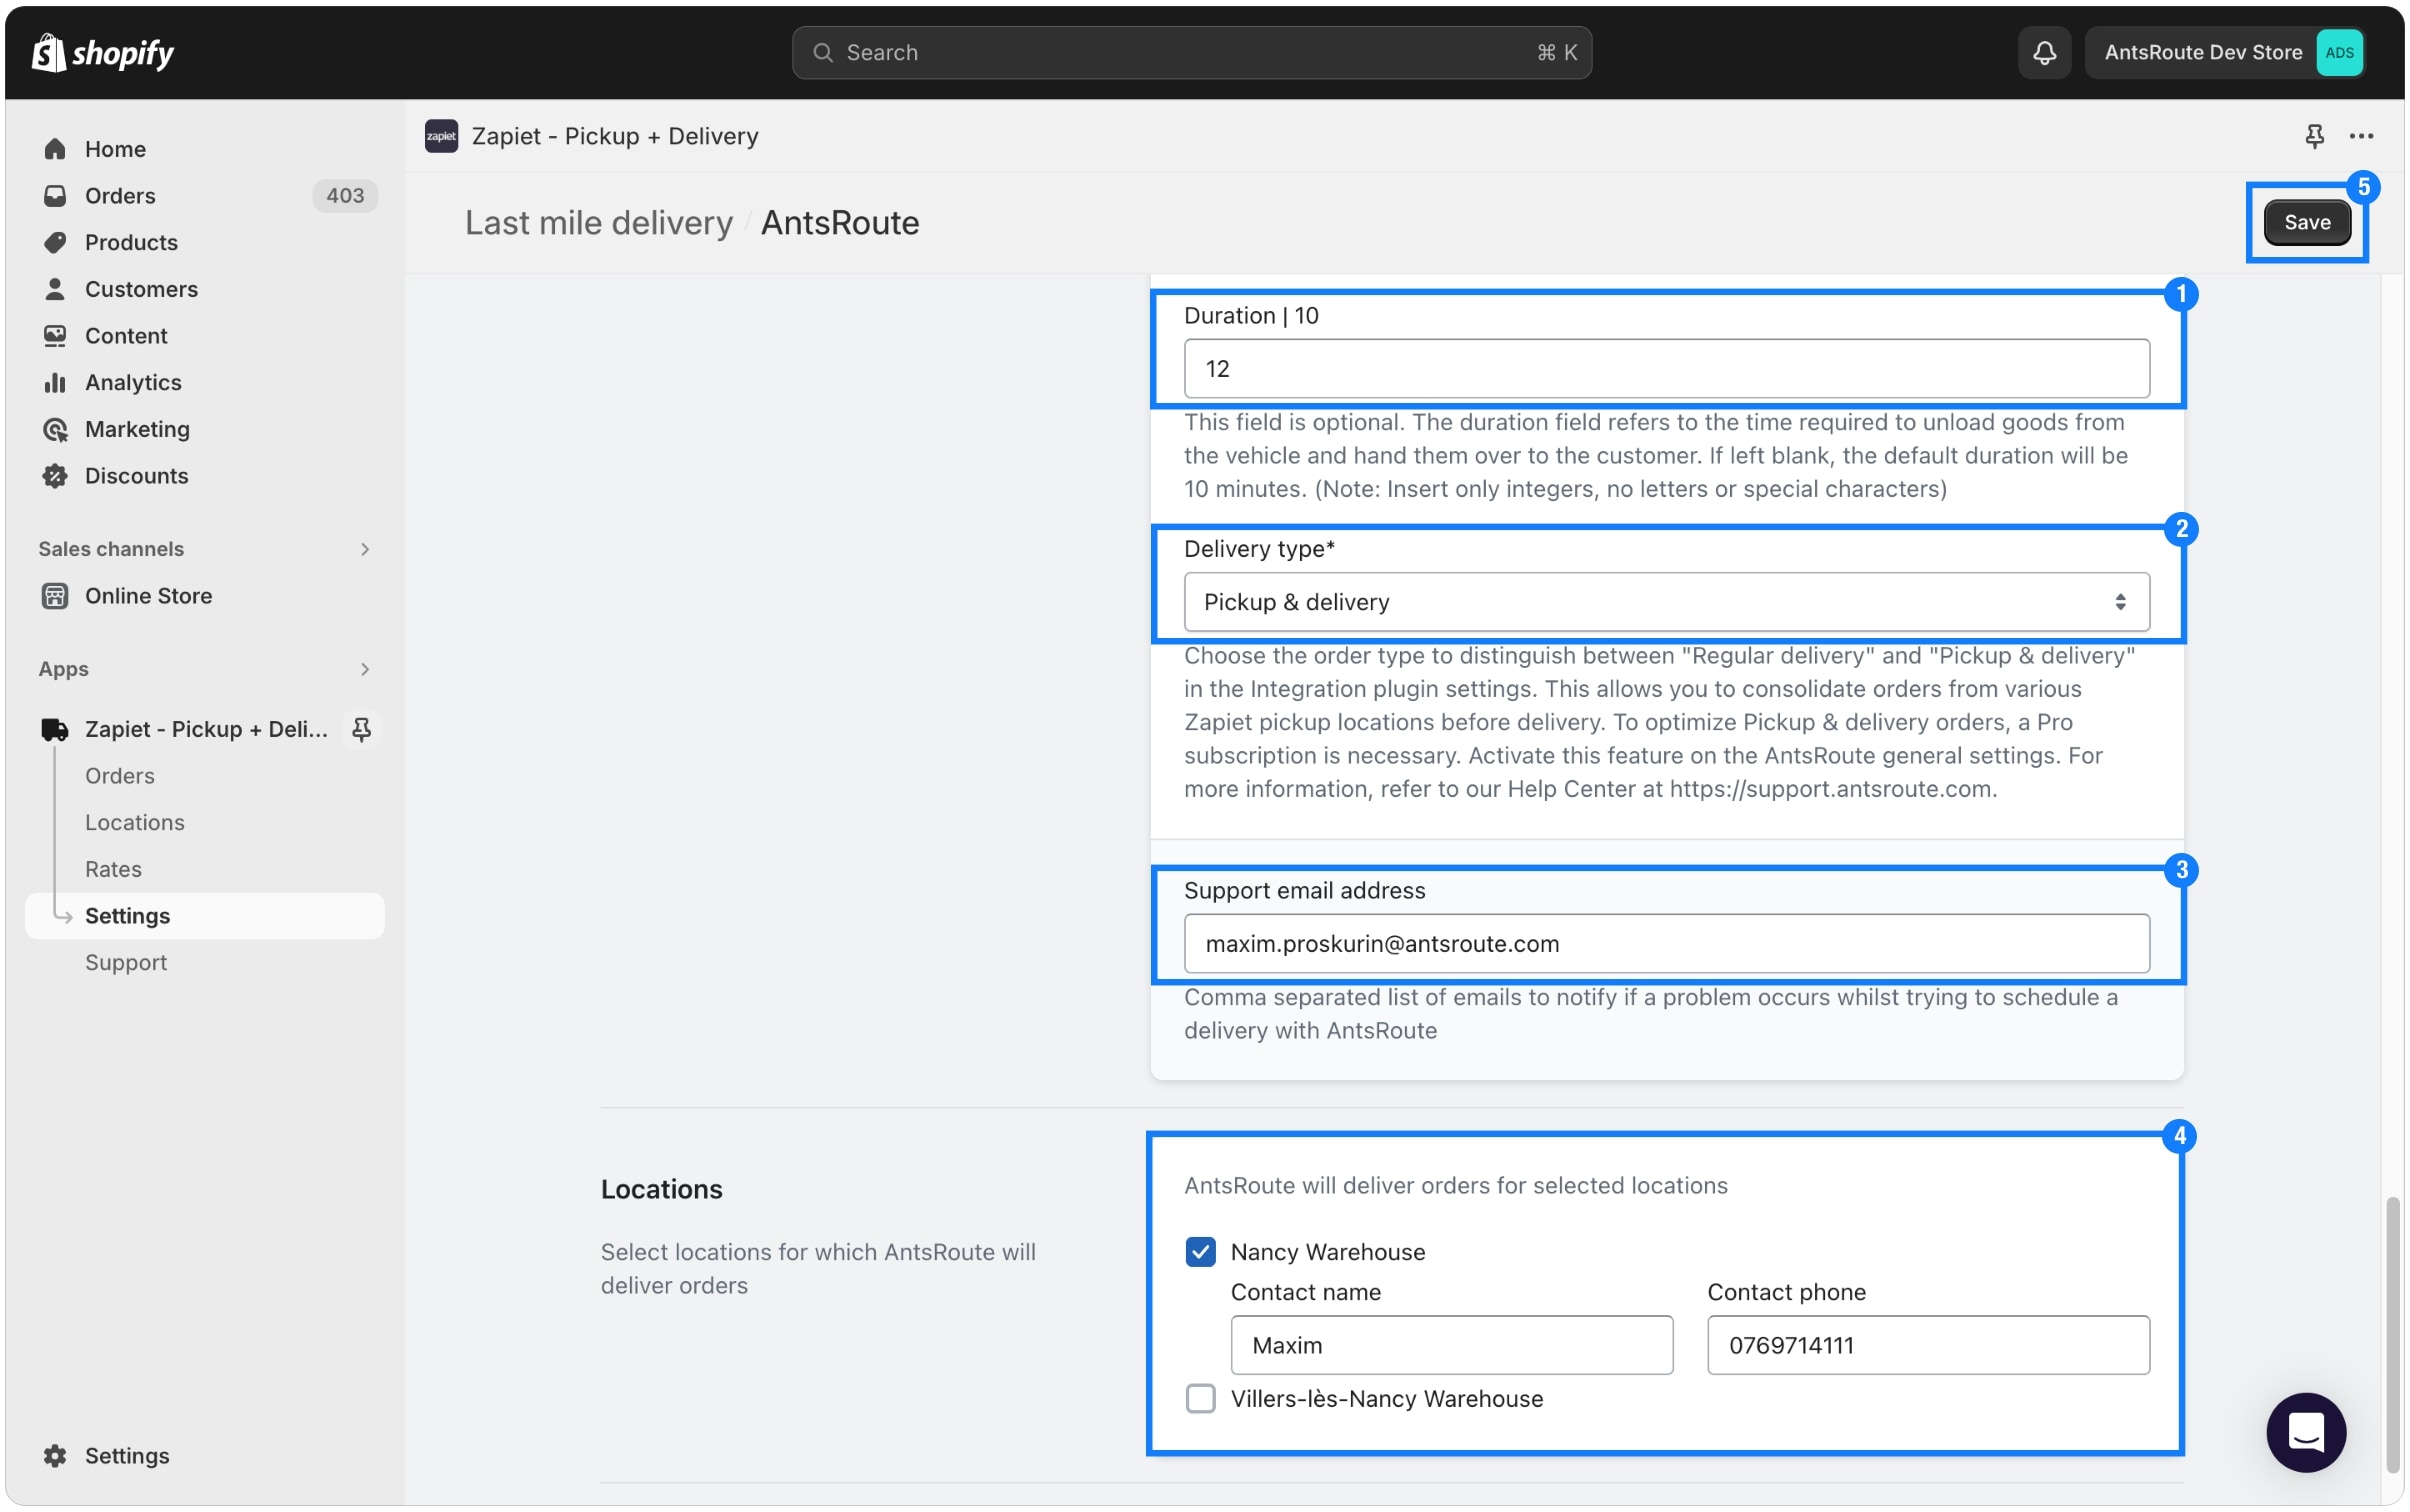Click the Duration input field
This screenshot has width=2410, height=1512.
[x=1665, y=369]
